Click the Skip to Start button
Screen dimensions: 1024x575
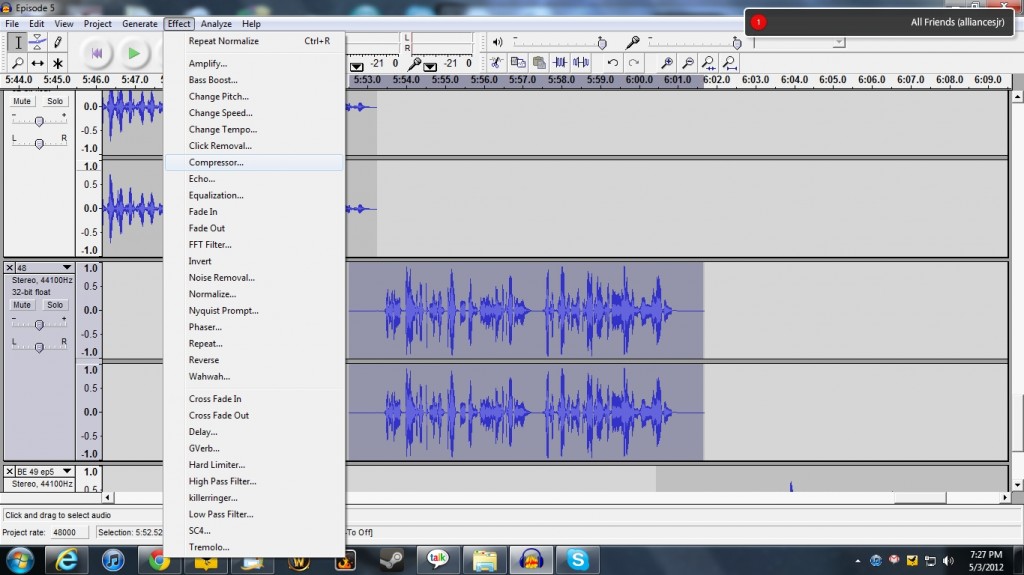click(x=97, y=53)
